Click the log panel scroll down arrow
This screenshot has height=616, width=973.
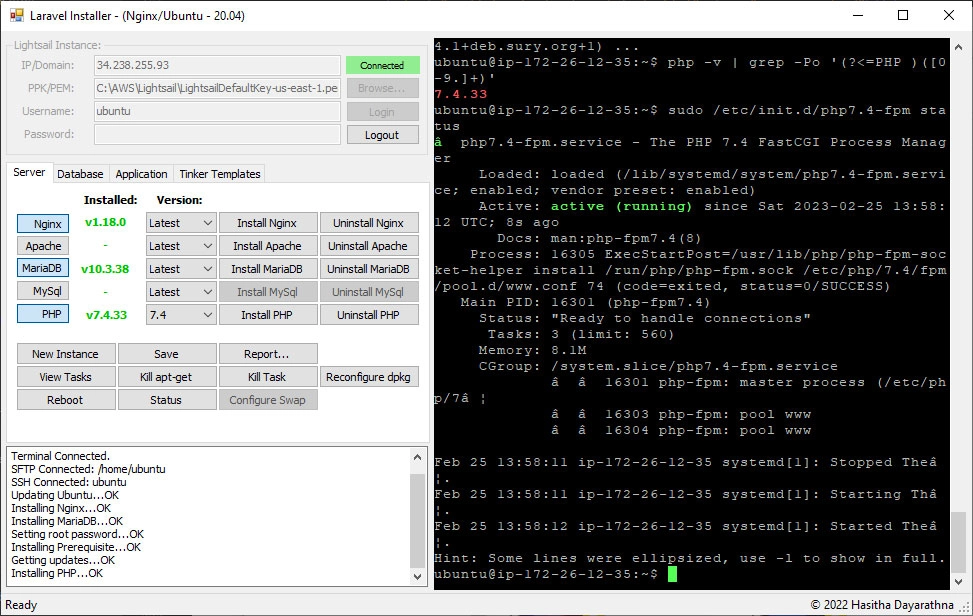(x=418, y=576)
